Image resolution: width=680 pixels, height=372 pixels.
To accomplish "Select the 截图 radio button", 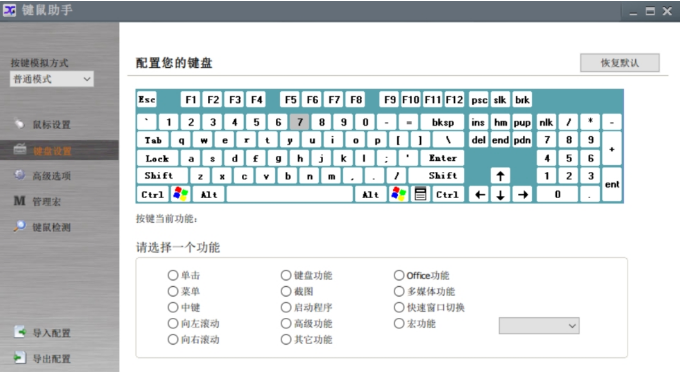I will pyautogui.click(x=286, y=291).
